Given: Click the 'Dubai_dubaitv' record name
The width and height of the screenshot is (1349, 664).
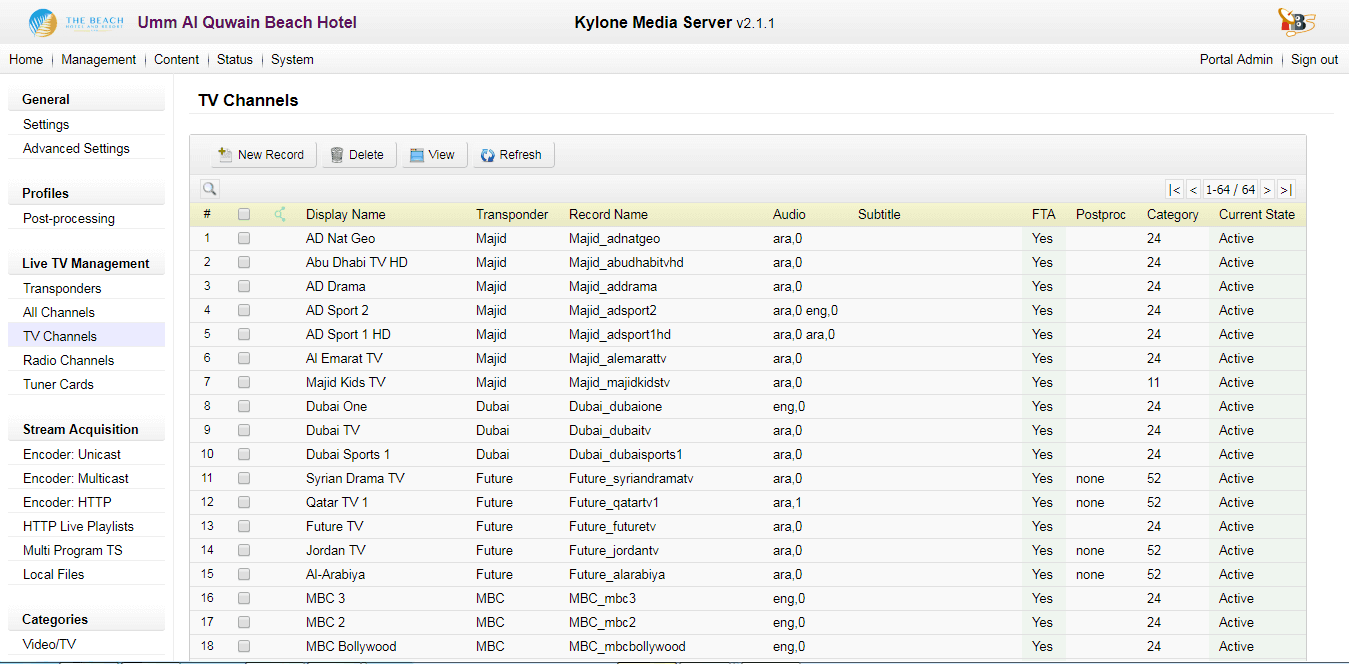Looking at the screenshot, I should [x=610, y=430].
